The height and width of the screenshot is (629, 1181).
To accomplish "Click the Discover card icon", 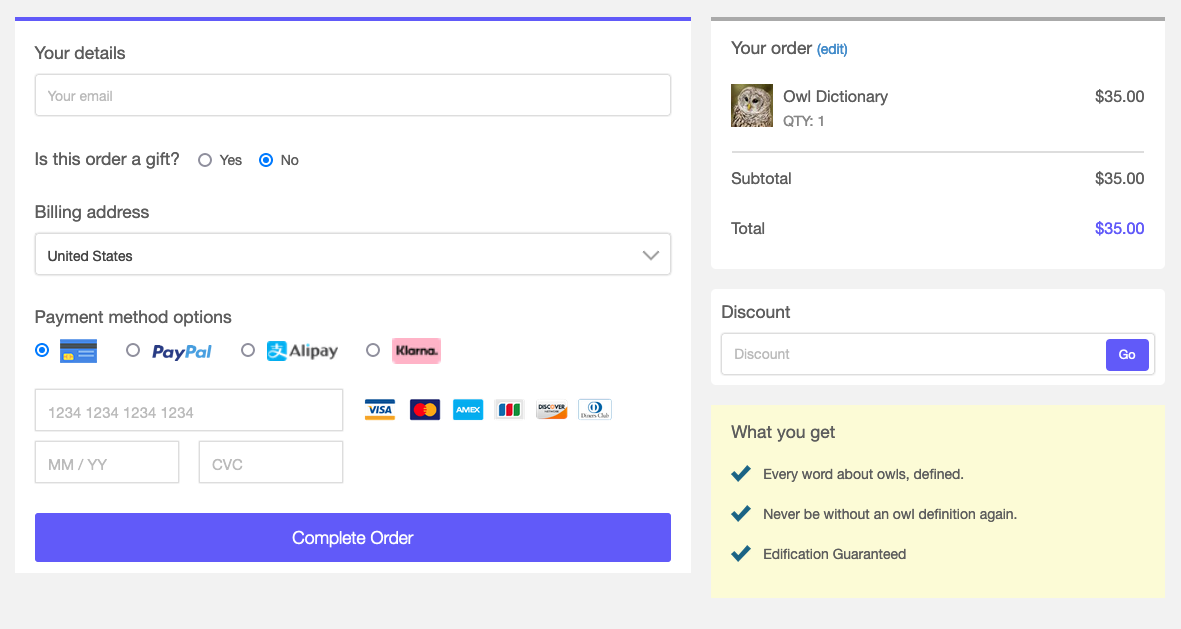I will (552, 410).
